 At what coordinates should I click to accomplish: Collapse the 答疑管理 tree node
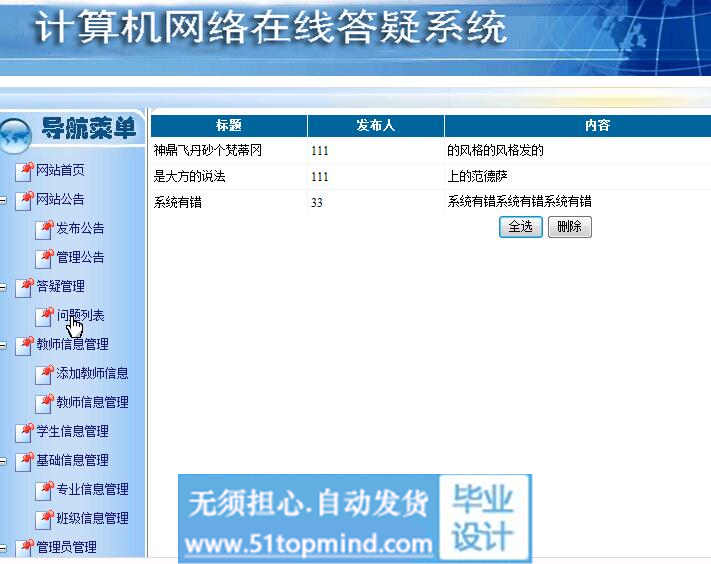click(x=3, y=287)
